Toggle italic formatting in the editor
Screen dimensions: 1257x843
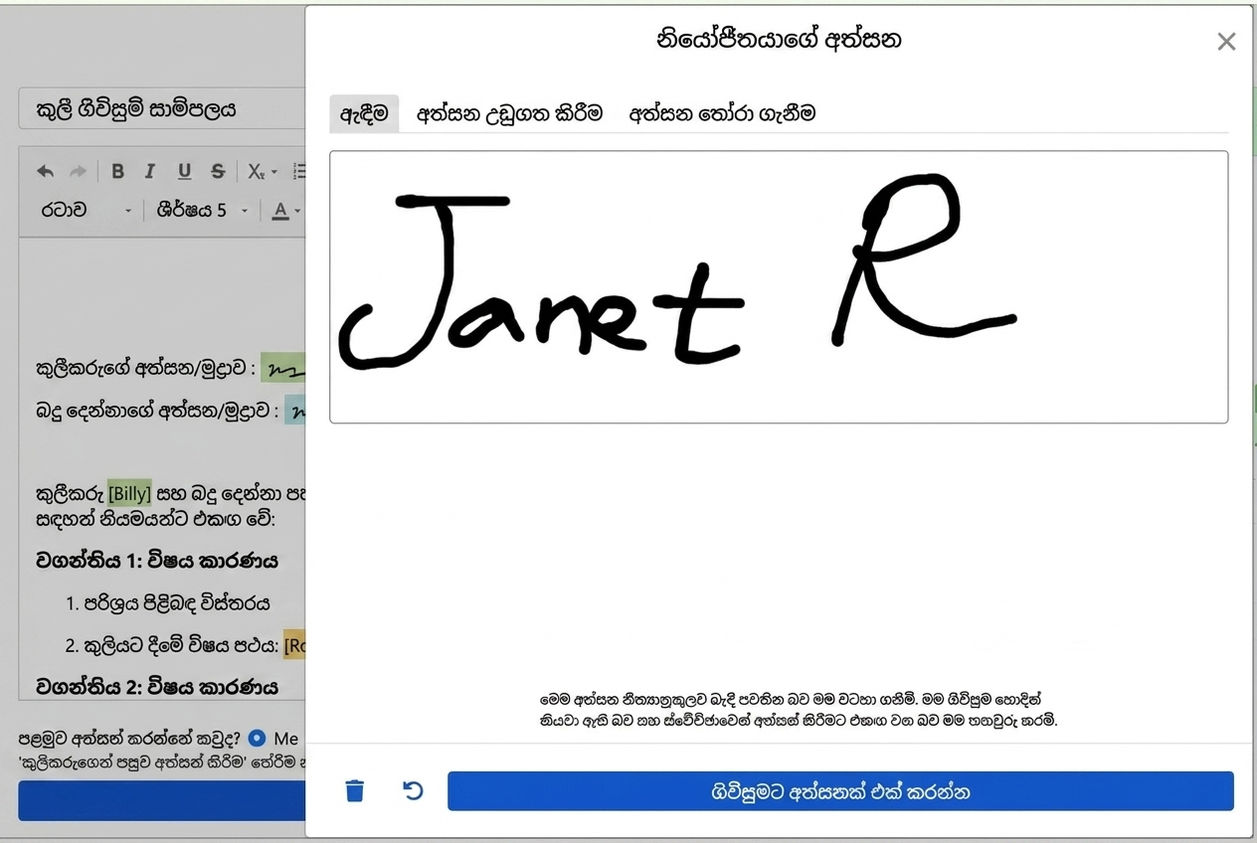150,171
